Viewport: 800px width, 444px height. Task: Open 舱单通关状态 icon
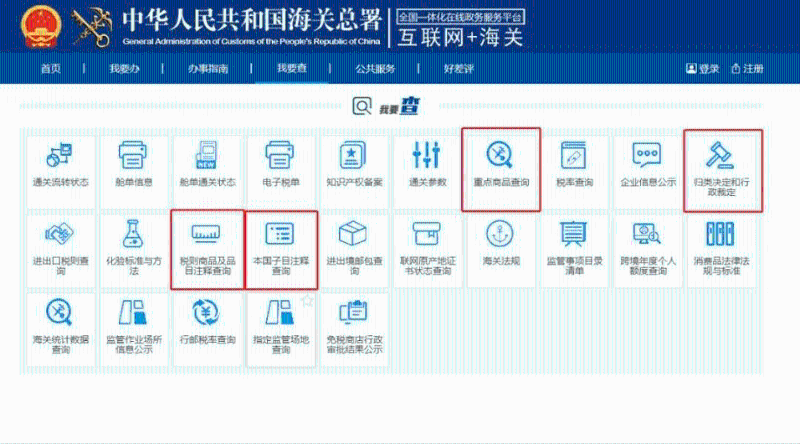207,155
